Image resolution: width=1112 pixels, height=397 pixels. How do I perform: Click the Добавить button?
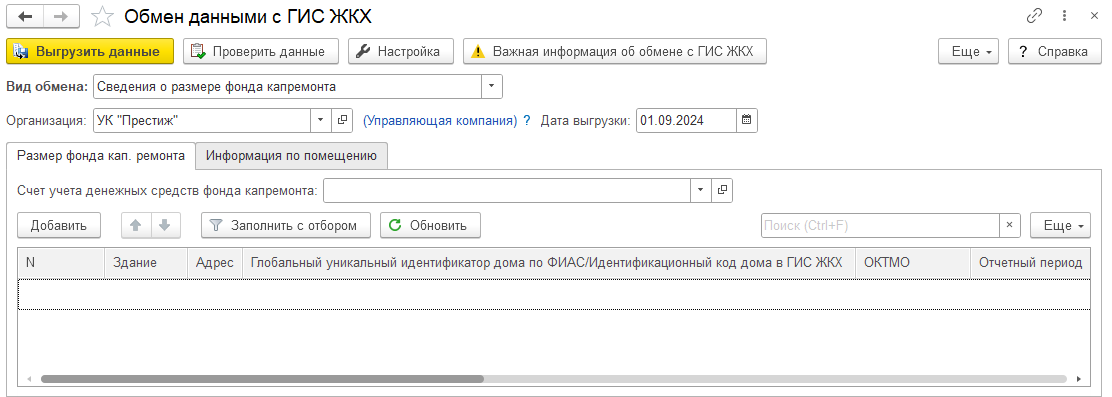click(x=59, y=225)
